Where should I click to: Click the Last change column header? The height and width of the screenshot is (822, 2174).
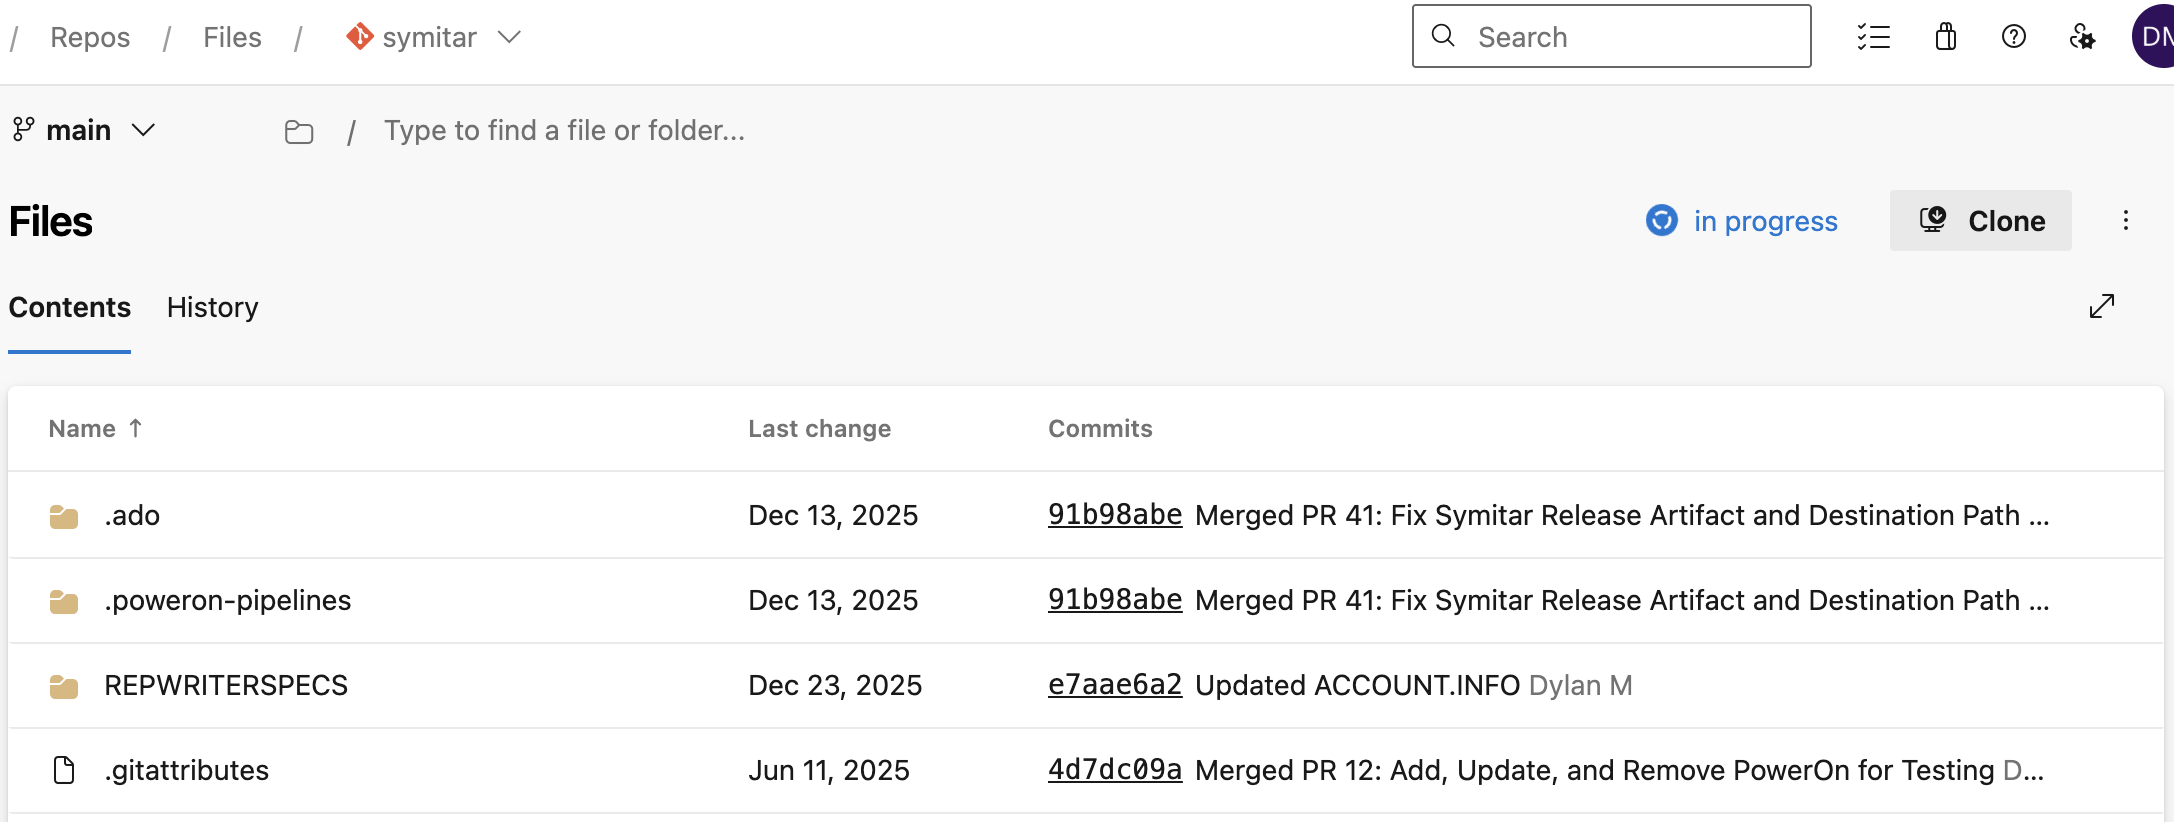[x=820, y=428]
